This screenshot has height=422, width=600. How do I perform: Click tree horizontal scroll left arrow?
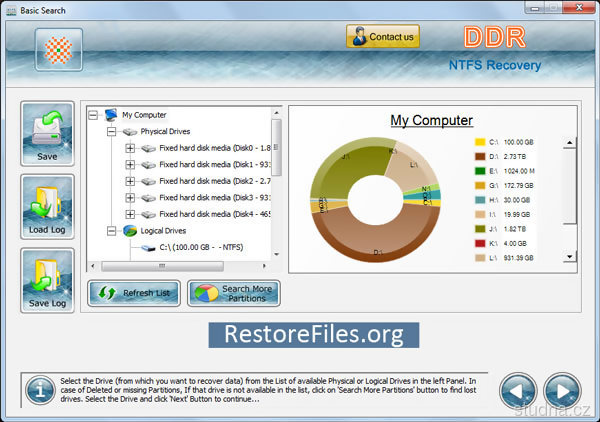coord(93,266)
